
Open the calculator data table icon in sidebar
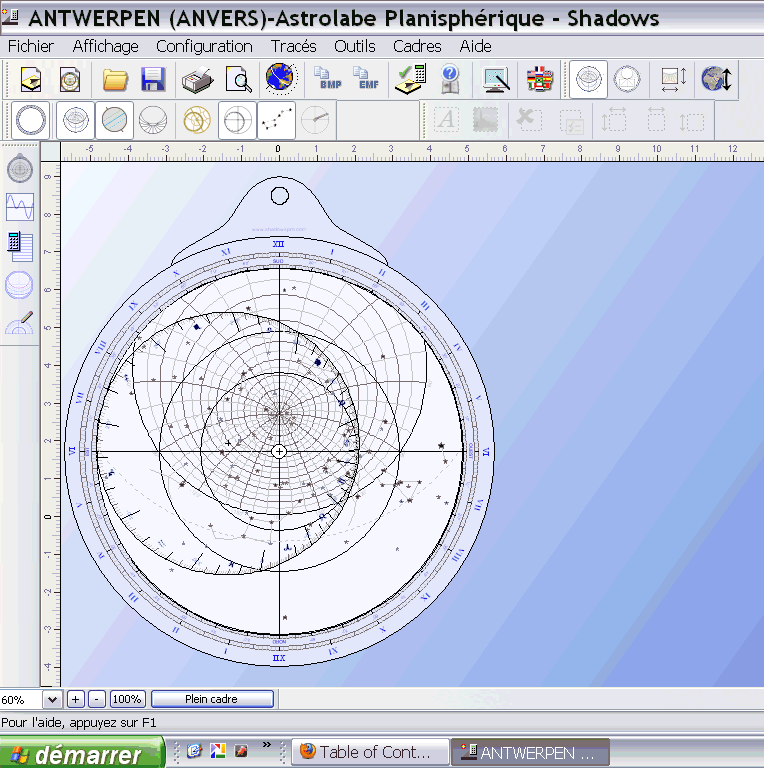pyautogui.click(x=20, y=245)
